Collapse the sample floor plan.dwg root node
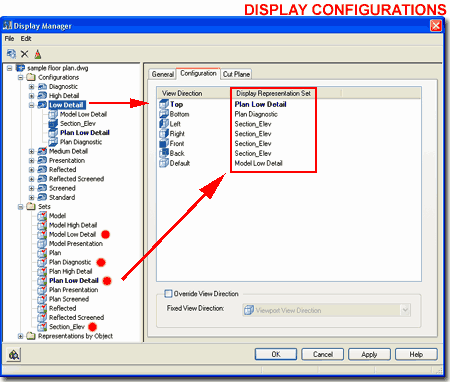 coord(9,68)
